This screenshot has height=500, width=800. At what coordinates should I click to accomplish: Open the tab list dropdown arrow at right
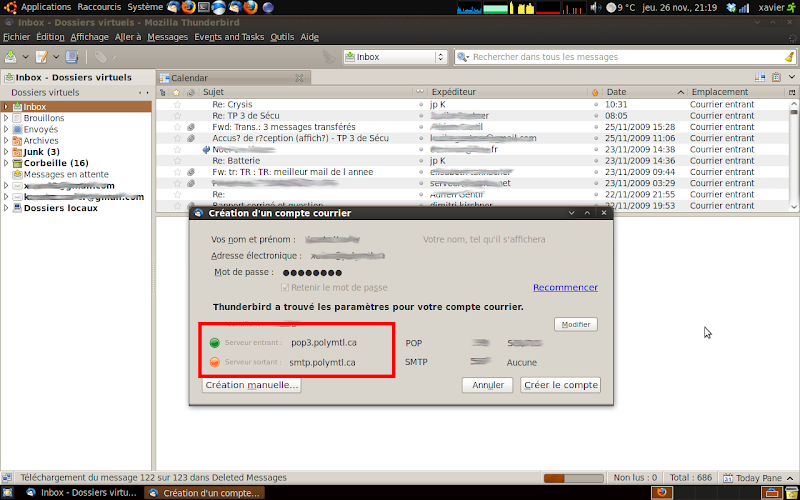[x=792, y=77]
